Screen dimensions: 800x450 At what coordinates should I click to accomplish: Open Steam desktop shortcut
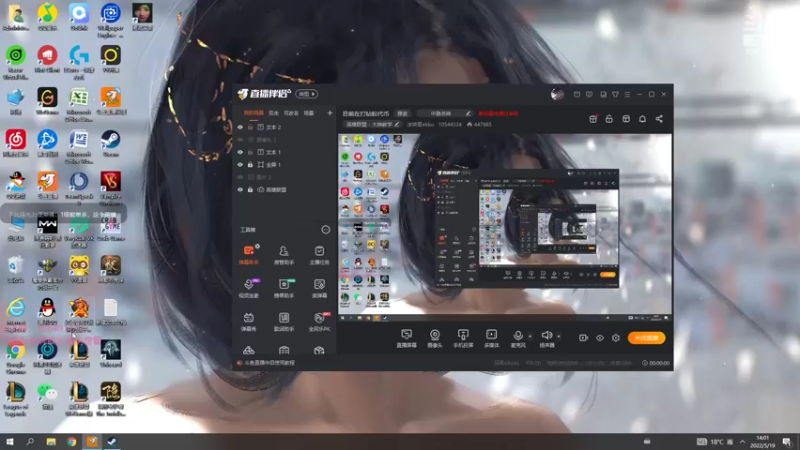(111, 143)
